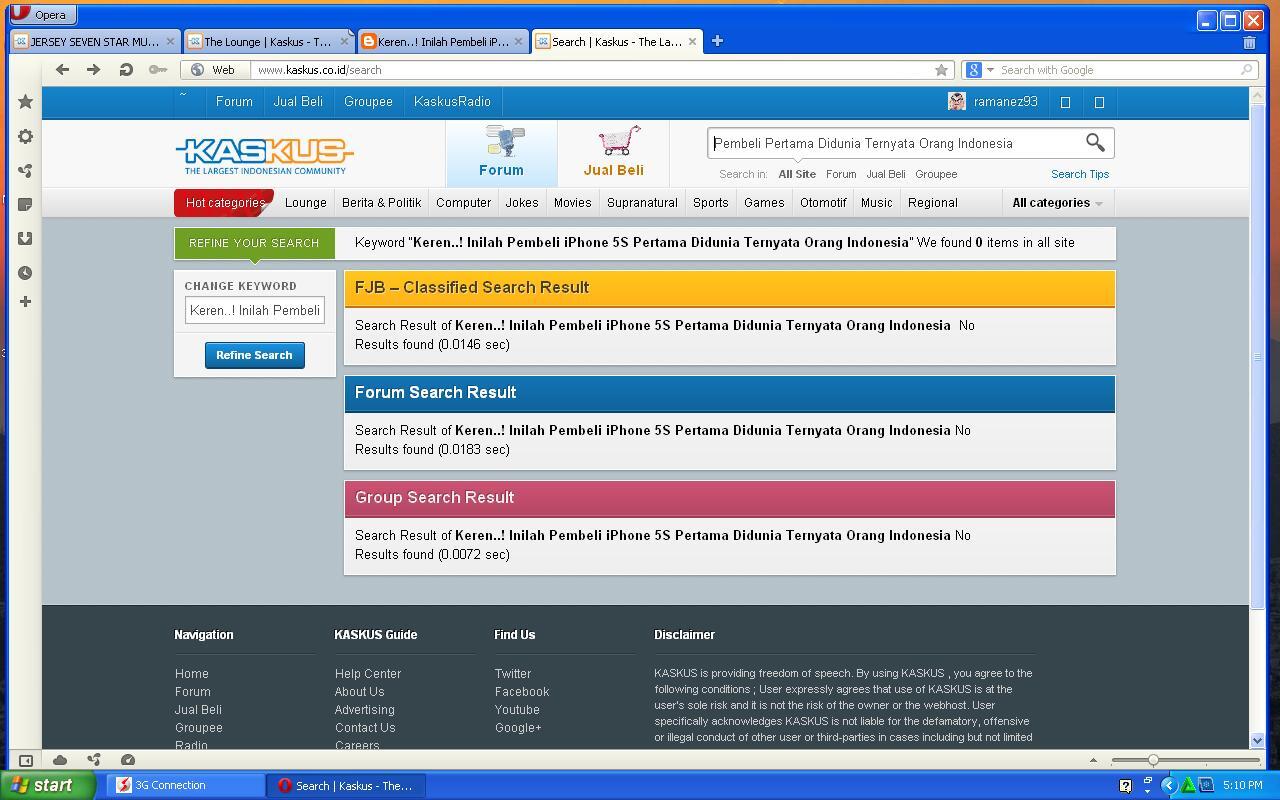Select Forum search scope
Image resolution: width=1280 pixels, height=800 pixels.
tap(841, 174)
